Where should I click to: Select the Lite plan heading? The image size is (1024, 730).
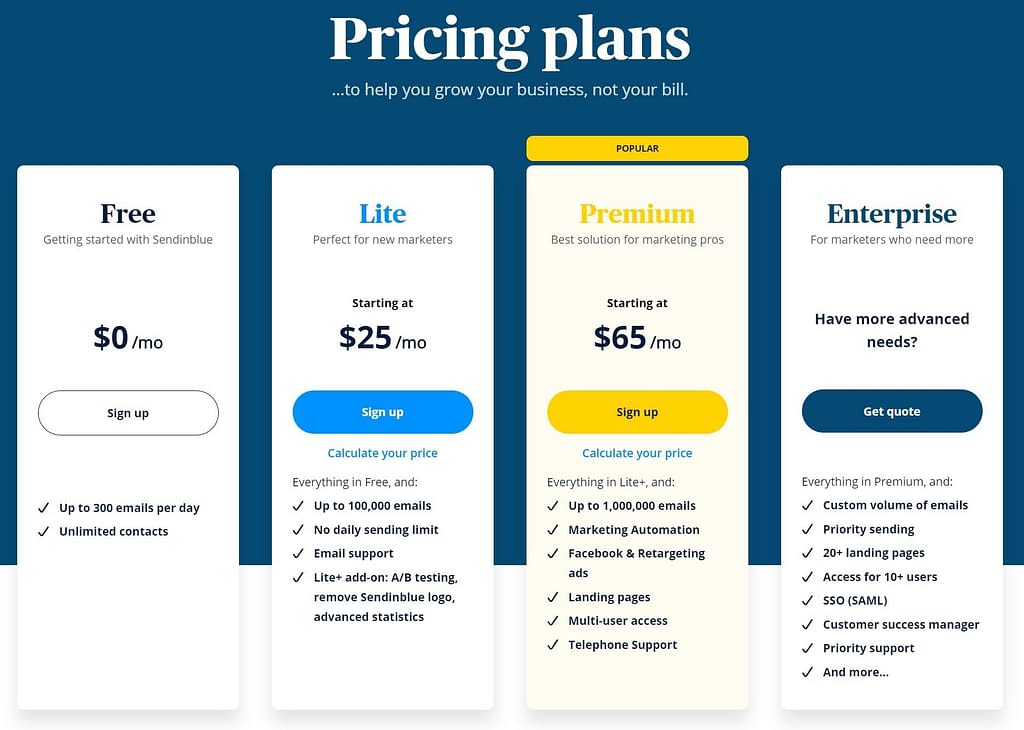click(383, 214)
